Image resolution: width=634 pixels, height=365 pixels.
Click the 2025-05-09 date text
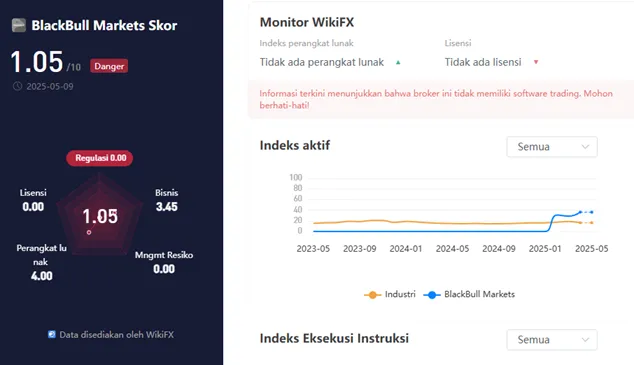[x=50, y=87]
